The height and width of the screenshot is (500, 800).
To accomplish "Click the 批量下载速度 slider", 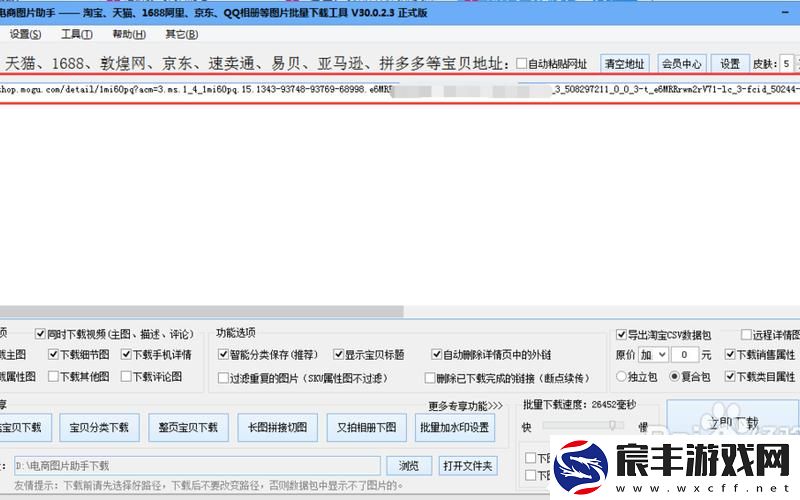I will [583, 425].
